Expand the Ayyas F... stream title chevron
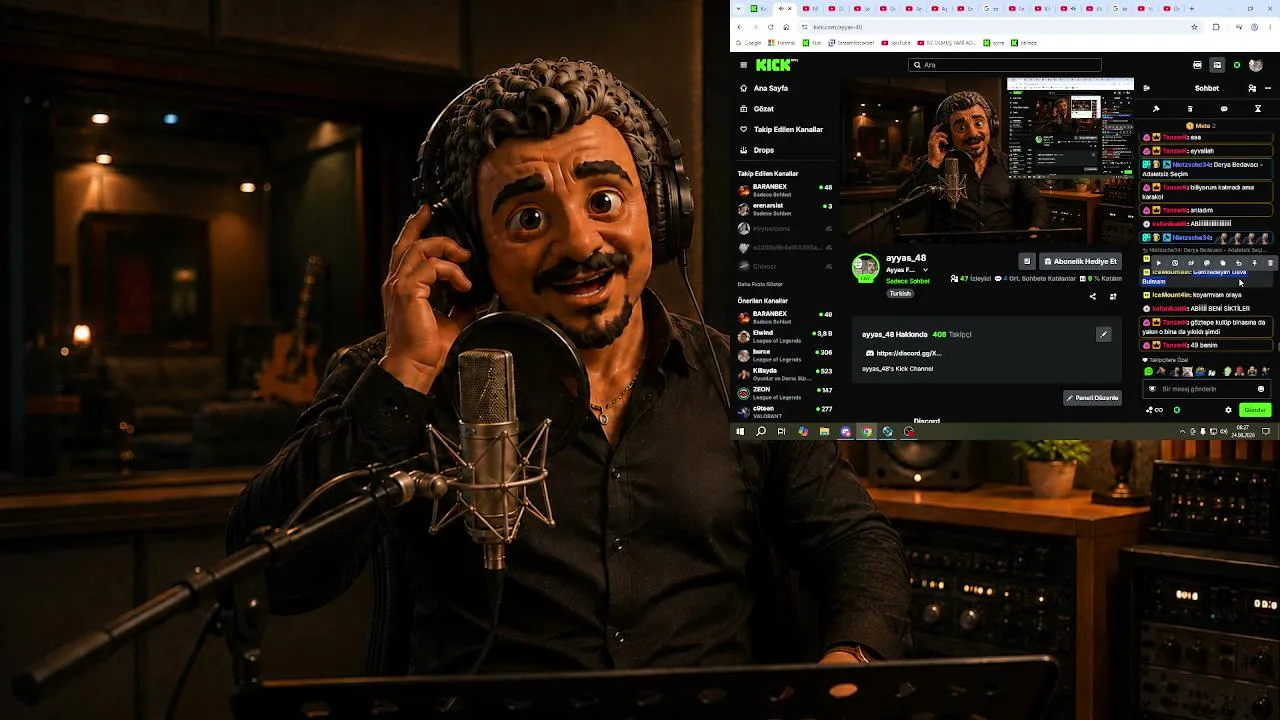Viewport: 1280px width, 720px height. pos(925,270)
